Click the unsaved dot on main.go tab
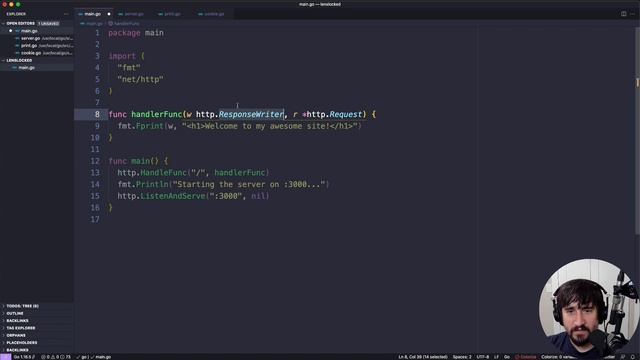This screenshot has width=640, height=360. (x=109, y=14)
